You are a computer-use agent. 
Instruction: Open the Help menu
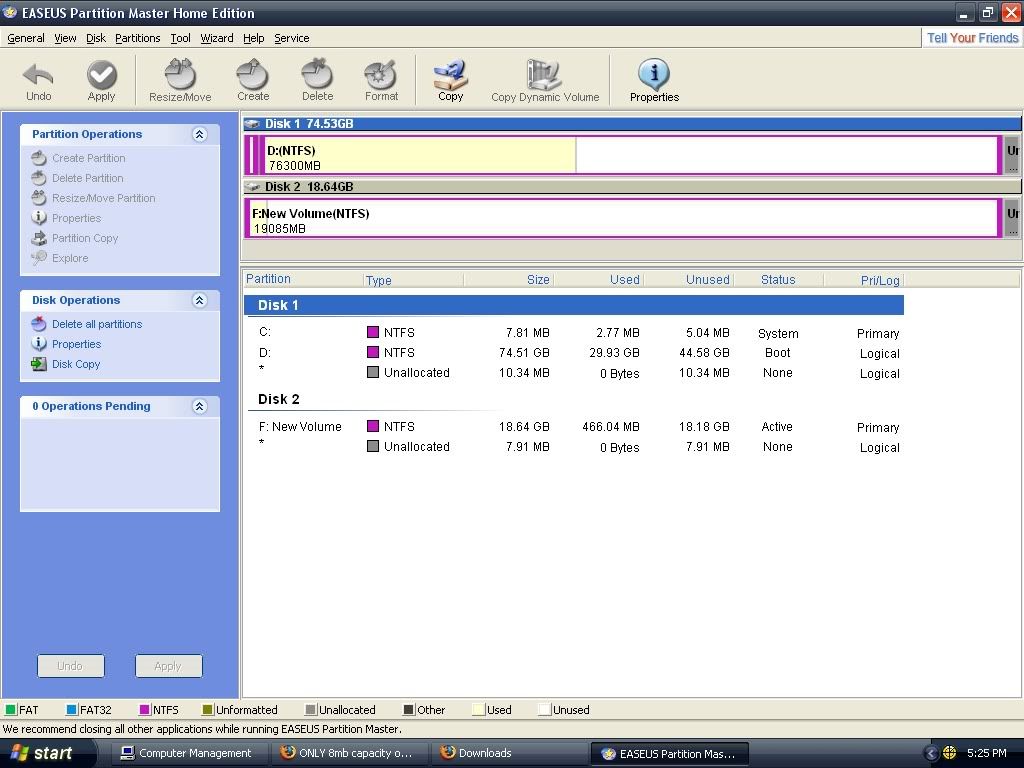tap(253, 38)
